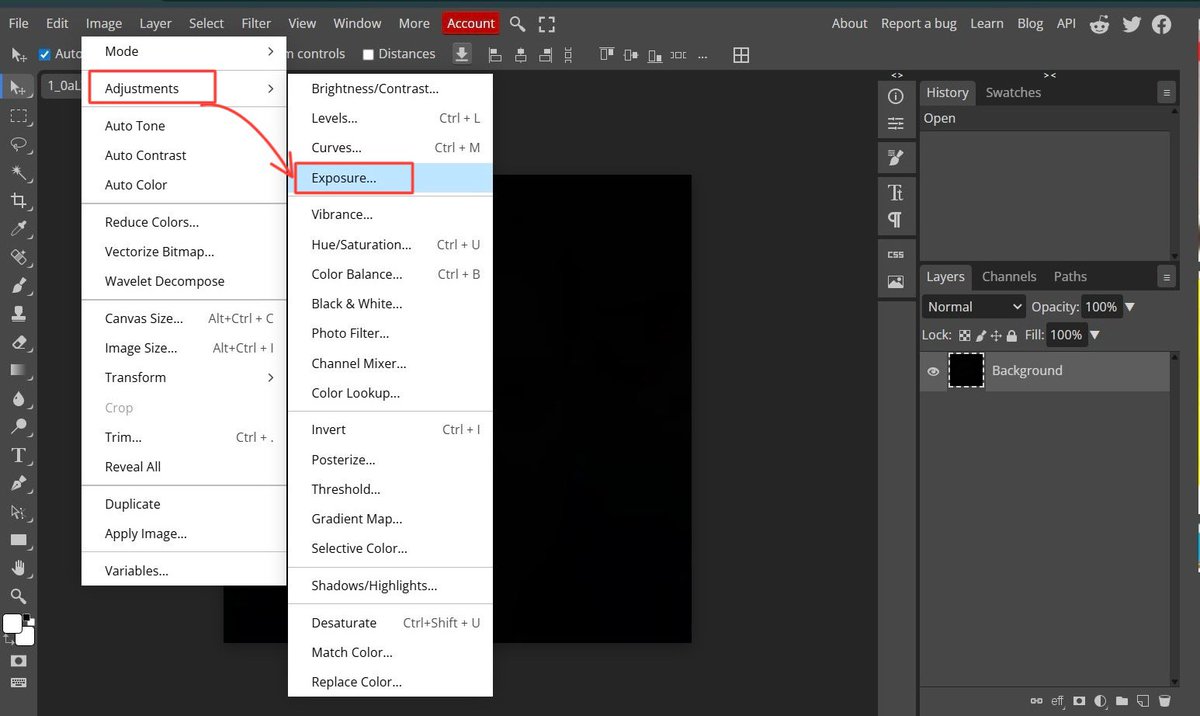Click the red Account button
Image resolution: width=1200 pixels, height=716 pixels.
pyautogui.click(x=471, y=23)
